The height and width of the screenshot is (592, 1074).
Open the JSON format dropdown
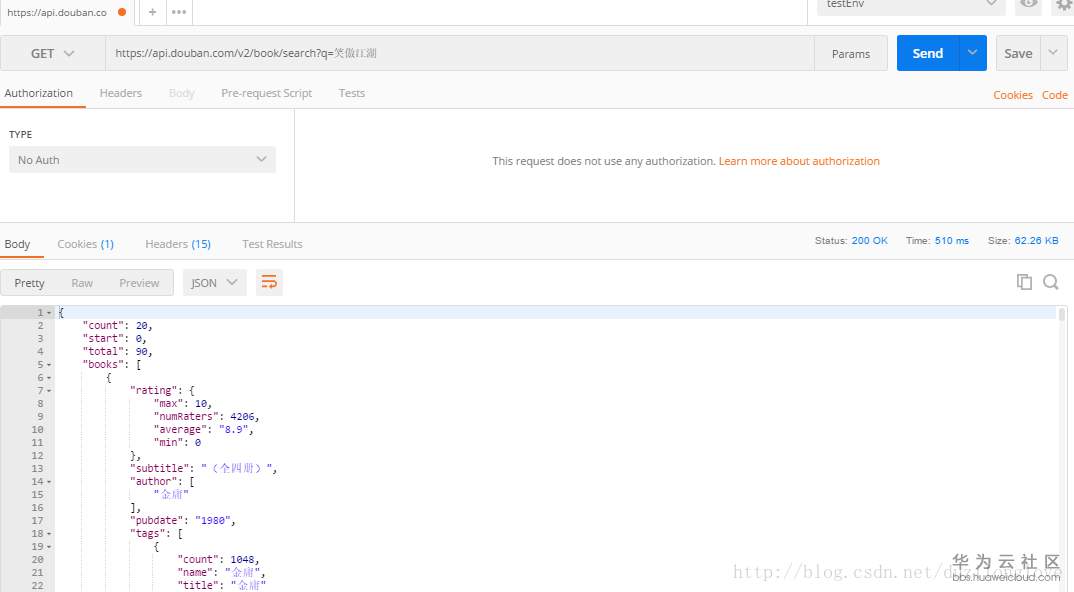[x=214, y=282]
